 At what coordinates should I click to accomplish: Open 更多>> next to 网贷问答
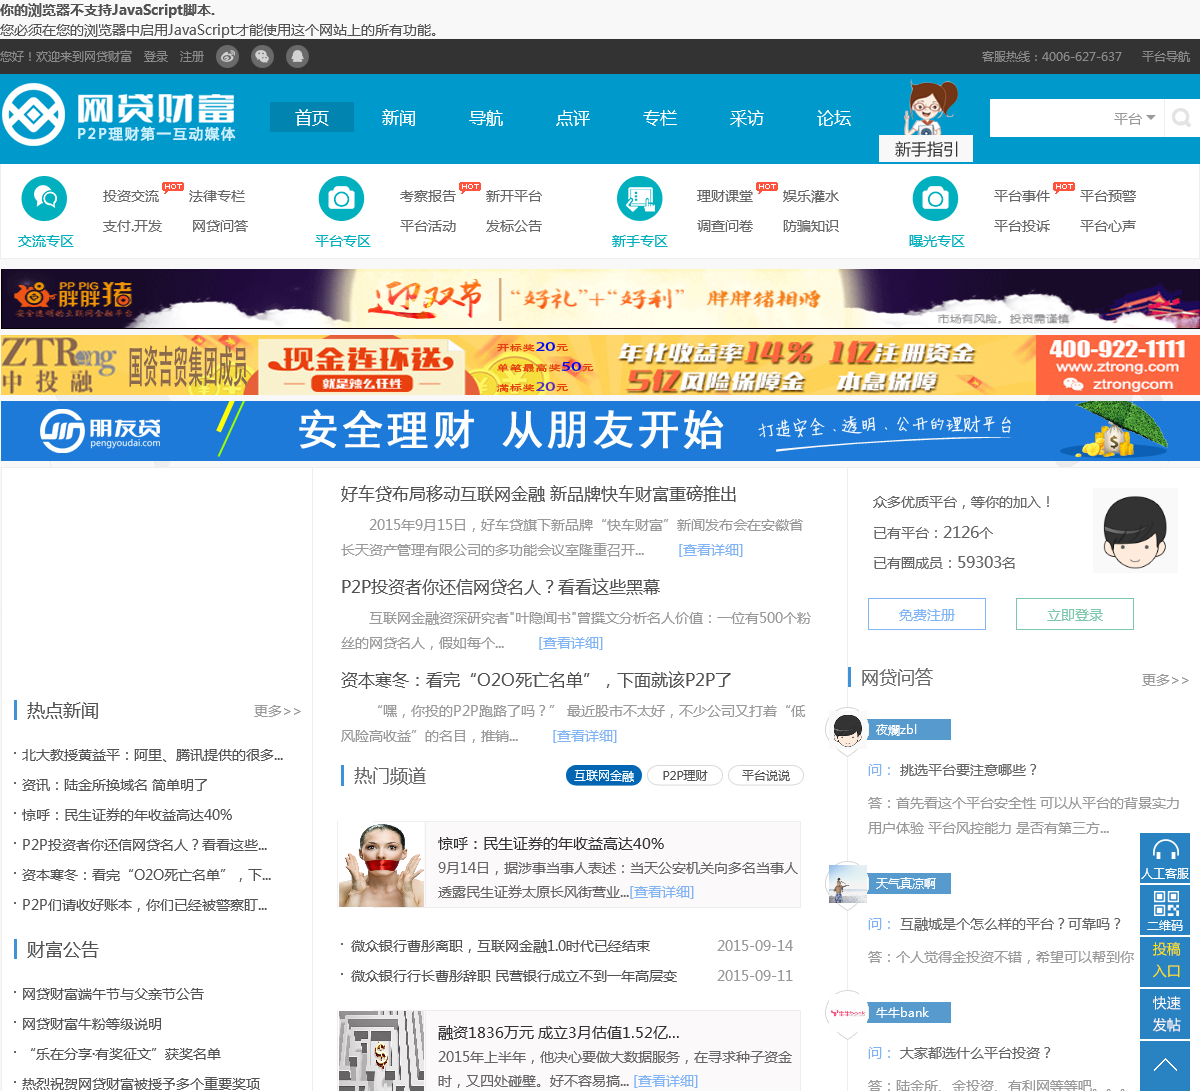(x=1165, y=680)
